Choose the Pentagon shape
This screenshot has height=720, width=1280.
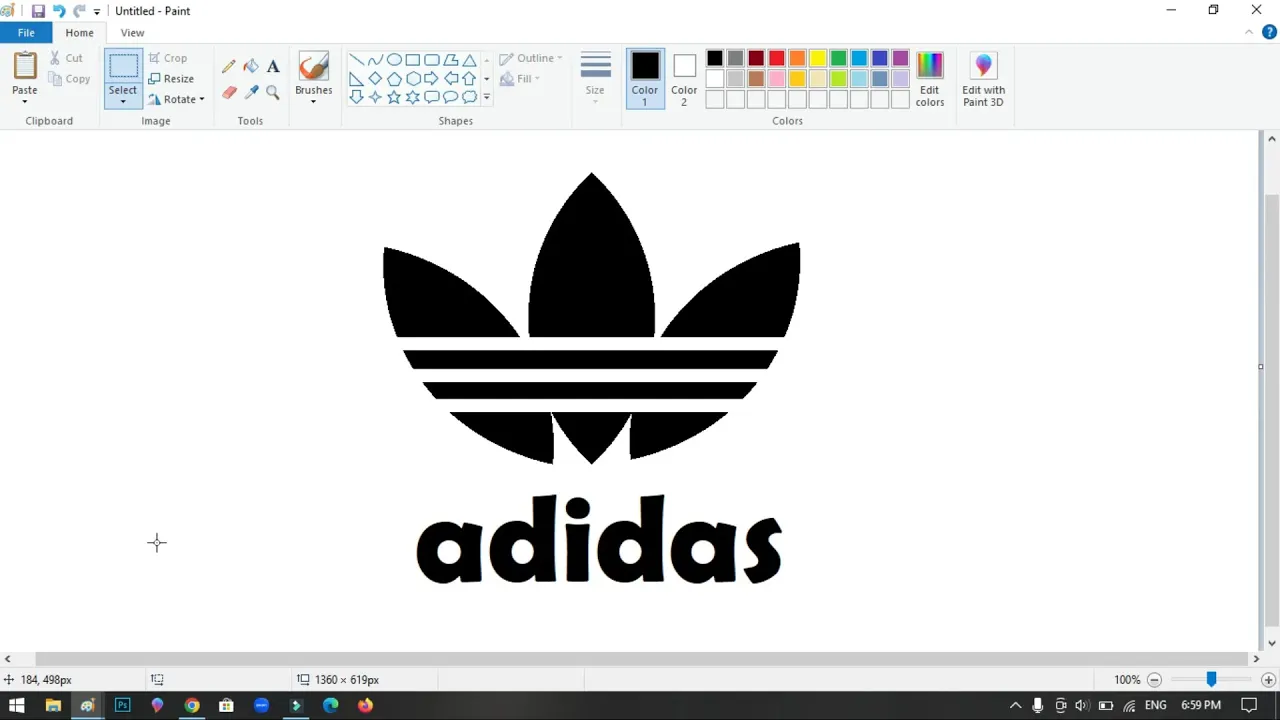[394, 79]
